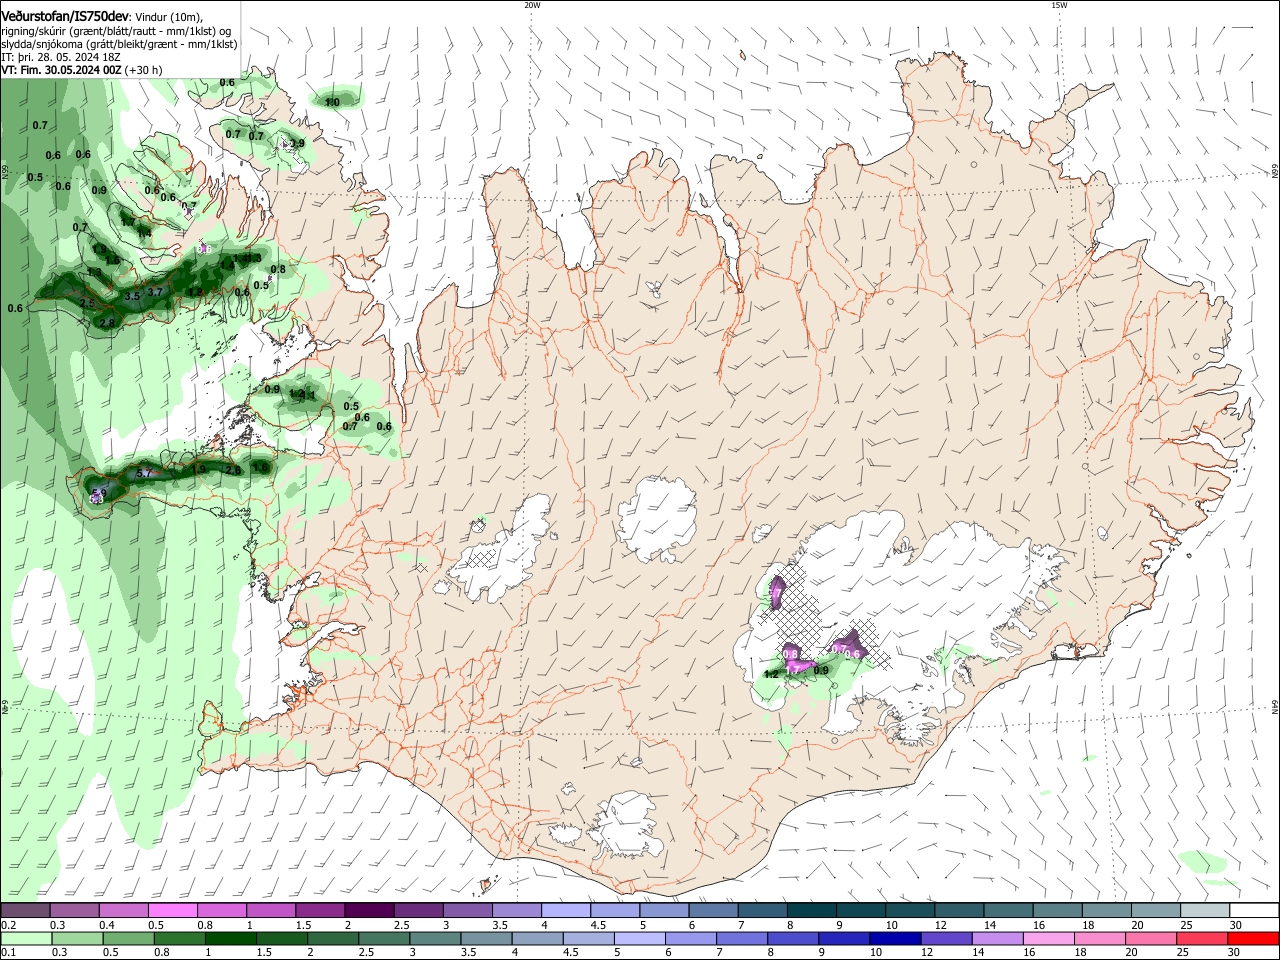Click the dusky mauve 0.2 snow legend swatch
Viewport: 1280px width, 960px height.
25,910
